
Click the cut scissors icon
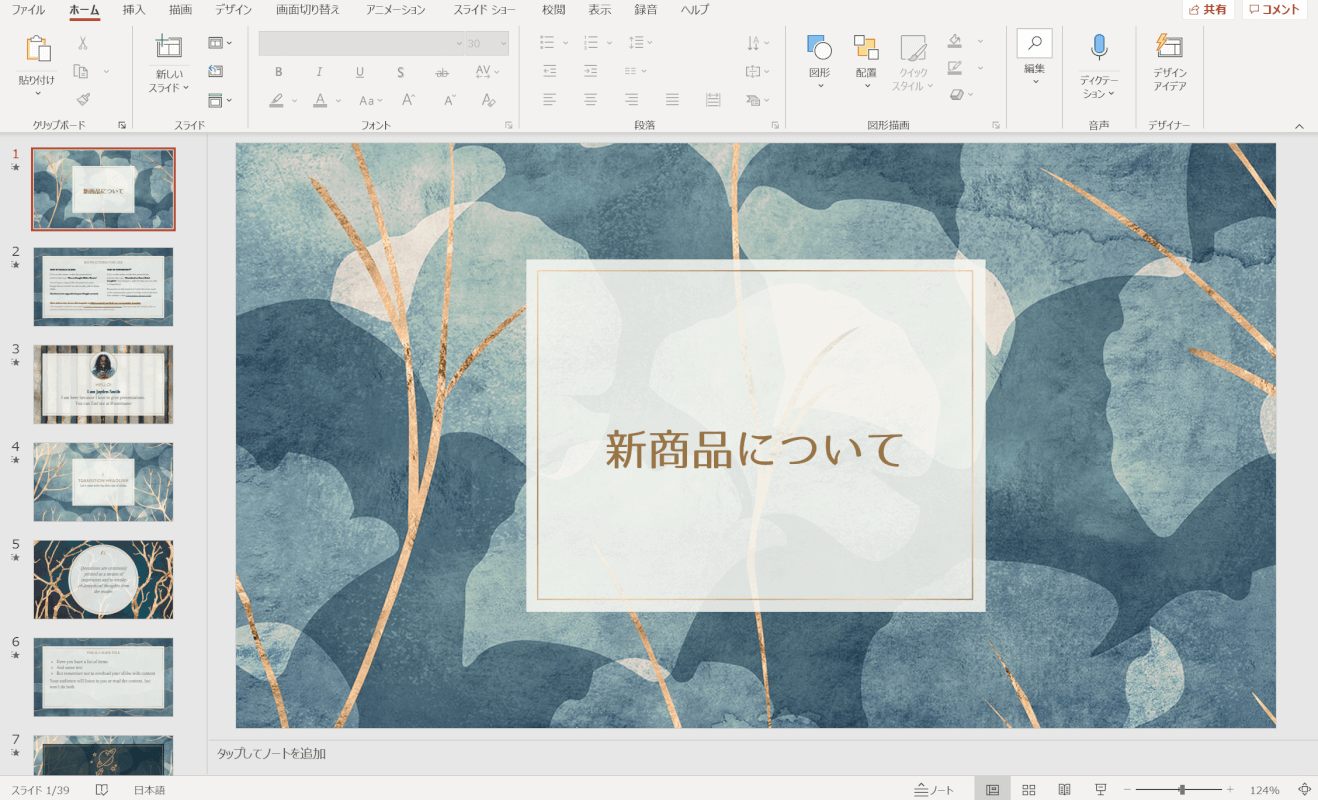(83, 43)
